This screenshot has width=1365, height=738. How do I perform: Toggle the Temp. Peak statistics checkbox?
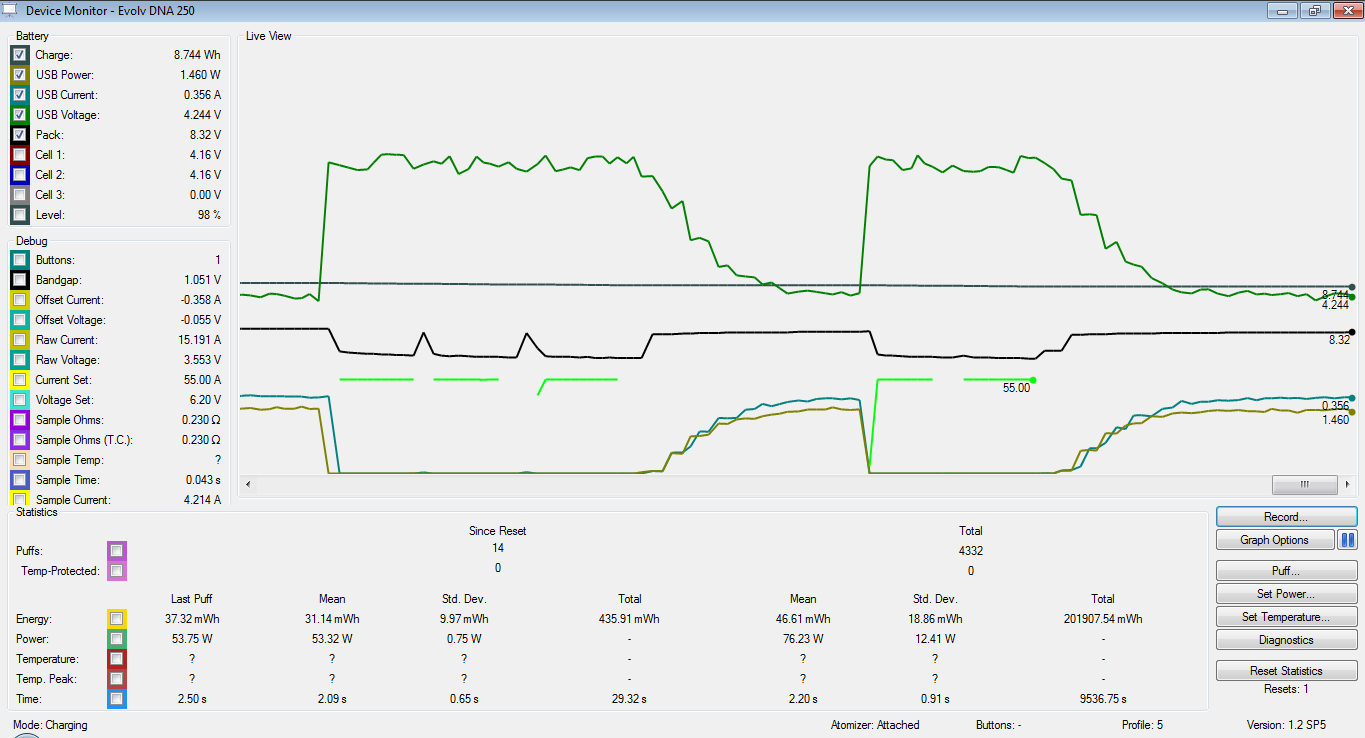tap(117, 679)
